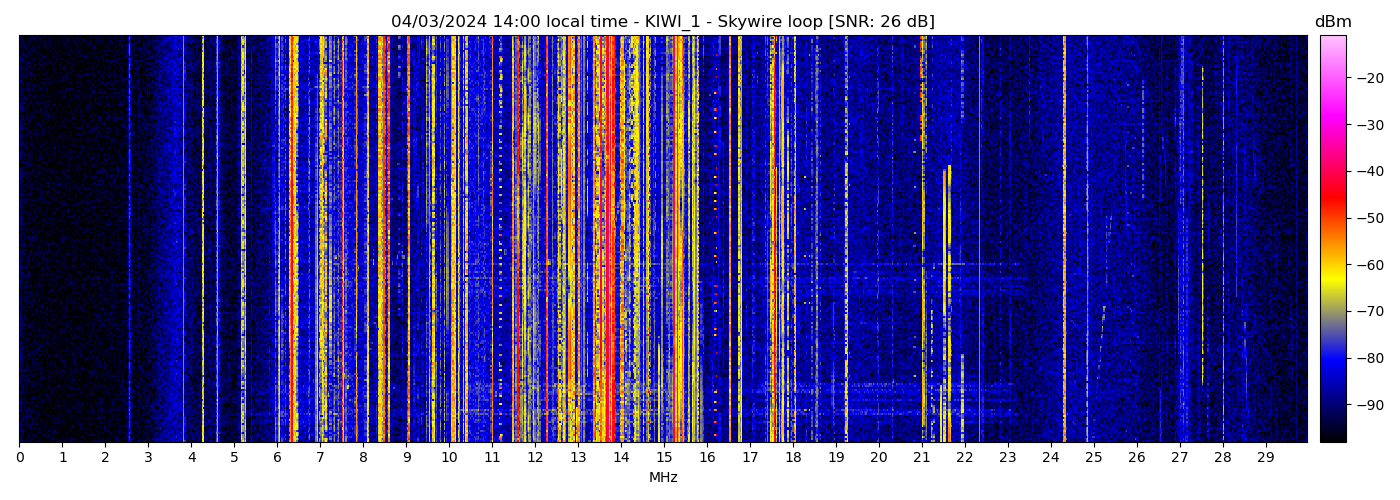Pick the −20 dBm colorbar tick label
Image resolution: width=1400 pixels, height=500 pixels.
1369,79
